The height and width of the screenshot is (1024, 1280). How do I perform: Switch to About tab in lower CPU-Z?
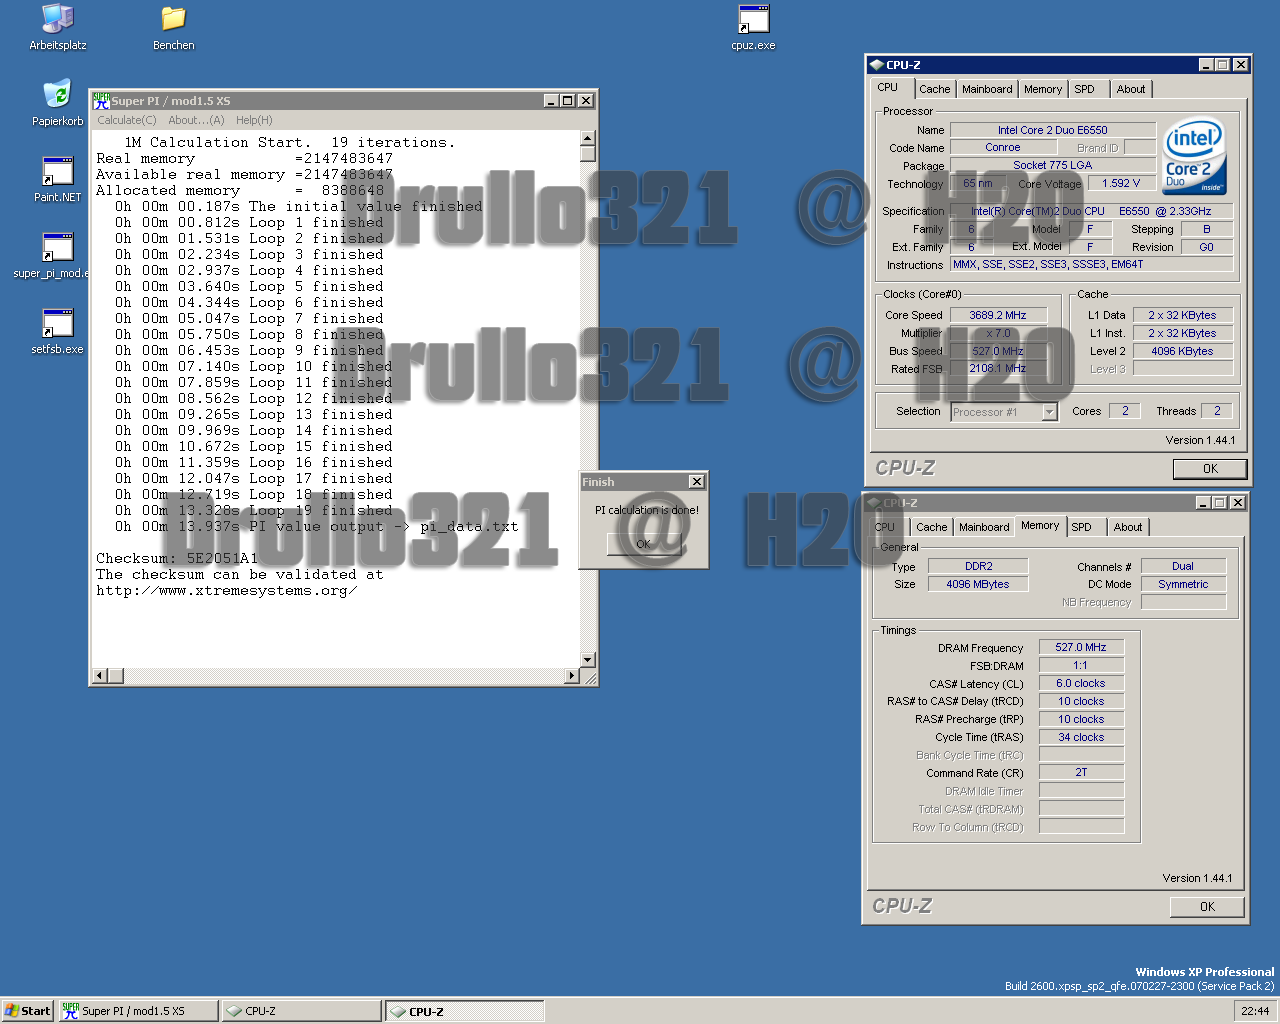pos(1128,527)
